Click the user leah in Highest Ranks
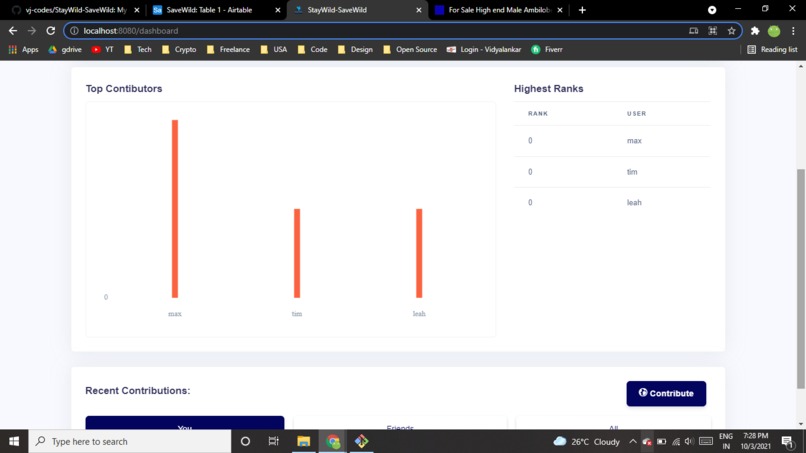Viewport: 806px width, 453px height. pos(634,203)
